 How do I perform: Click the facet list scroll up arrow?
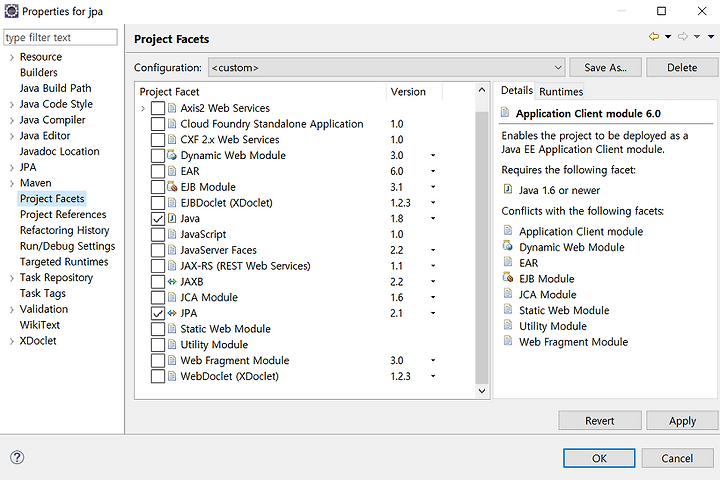point(482,90)
